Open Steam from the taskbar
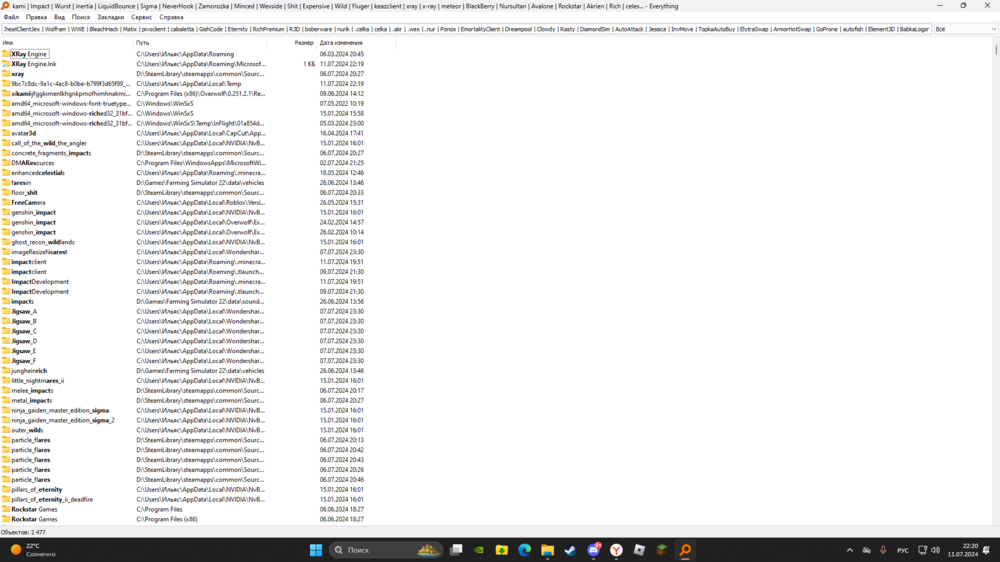Viewport: 1000px width, 562px height. [x=570, y=550]
